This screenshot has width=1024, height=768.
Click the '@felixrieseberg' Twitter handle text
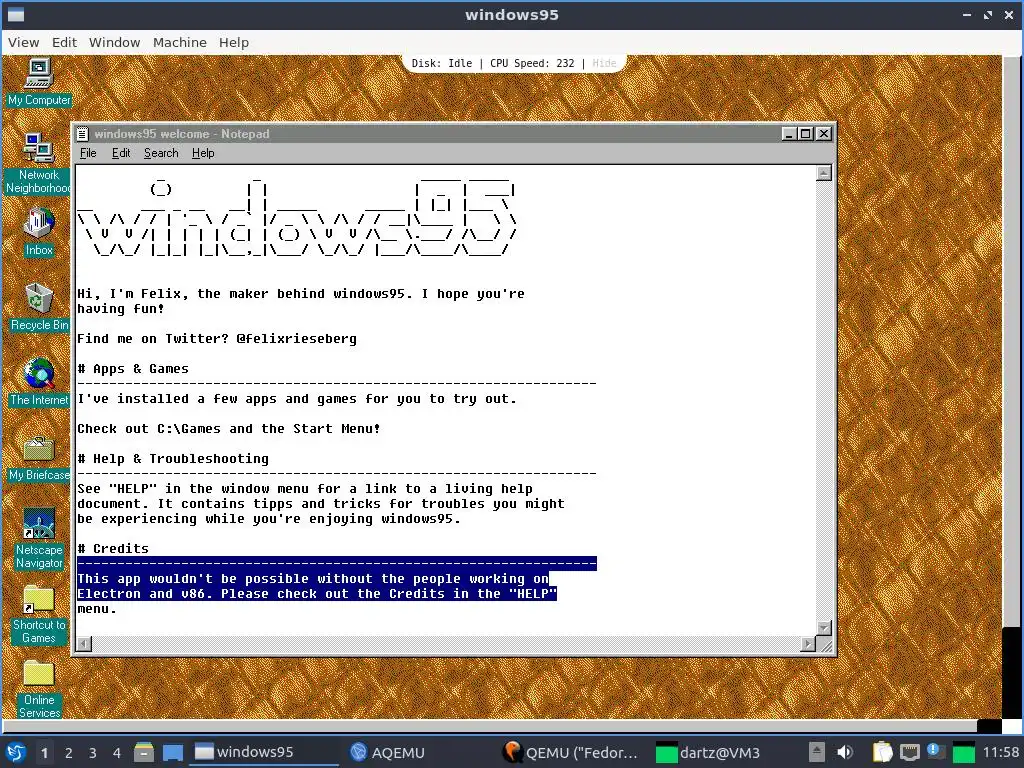tap(296, 338)
